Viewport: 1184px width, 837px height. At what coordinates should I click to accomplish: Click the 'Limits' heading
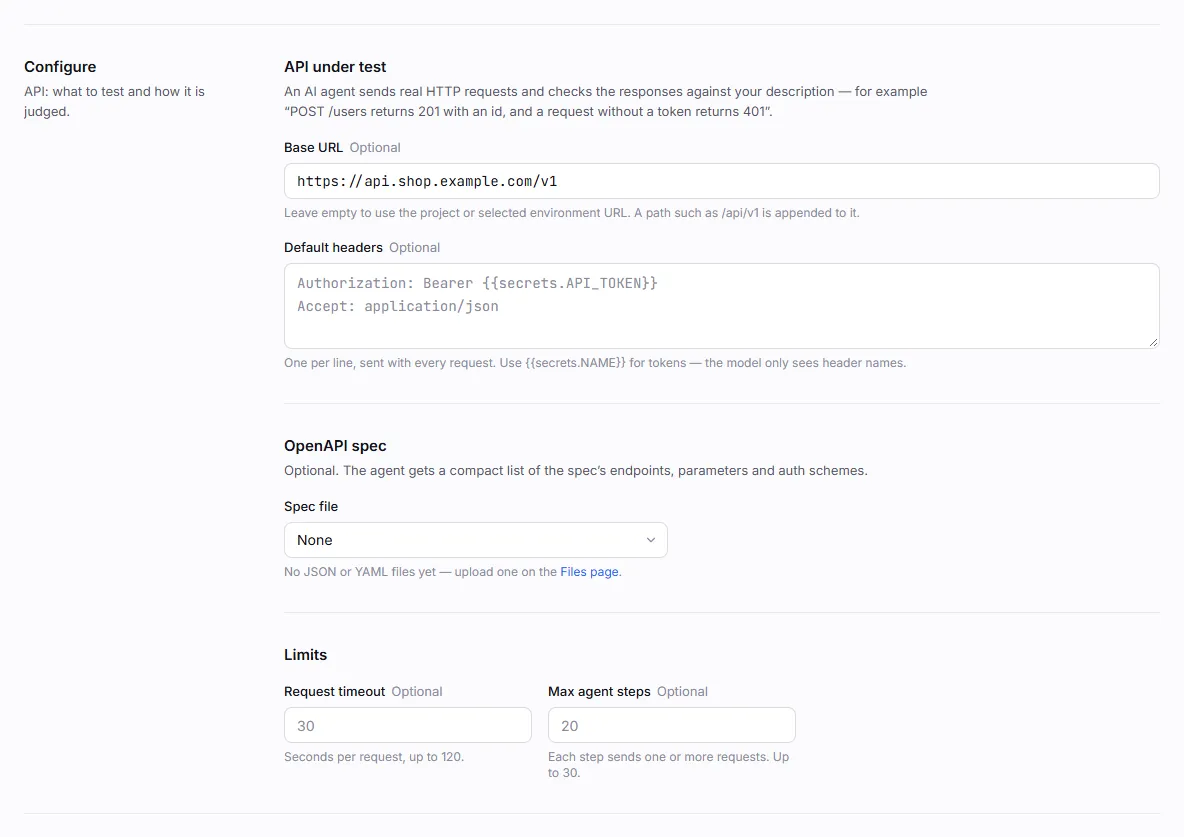pos(305,655)
